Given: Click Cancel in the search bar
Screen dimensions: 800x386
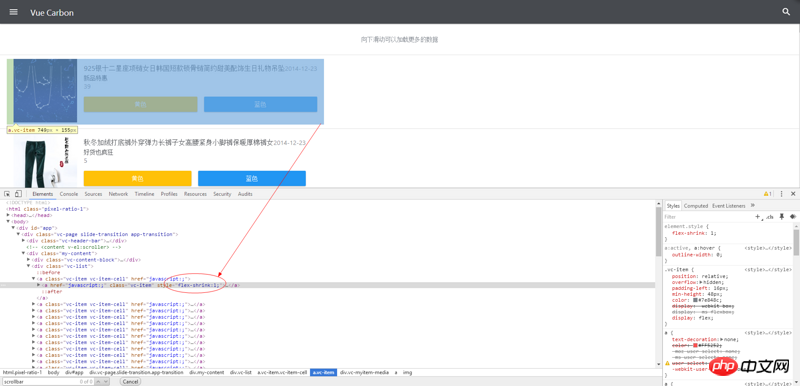Looking at the screenshot, I should pyautogui.click(x=130, y=381).
